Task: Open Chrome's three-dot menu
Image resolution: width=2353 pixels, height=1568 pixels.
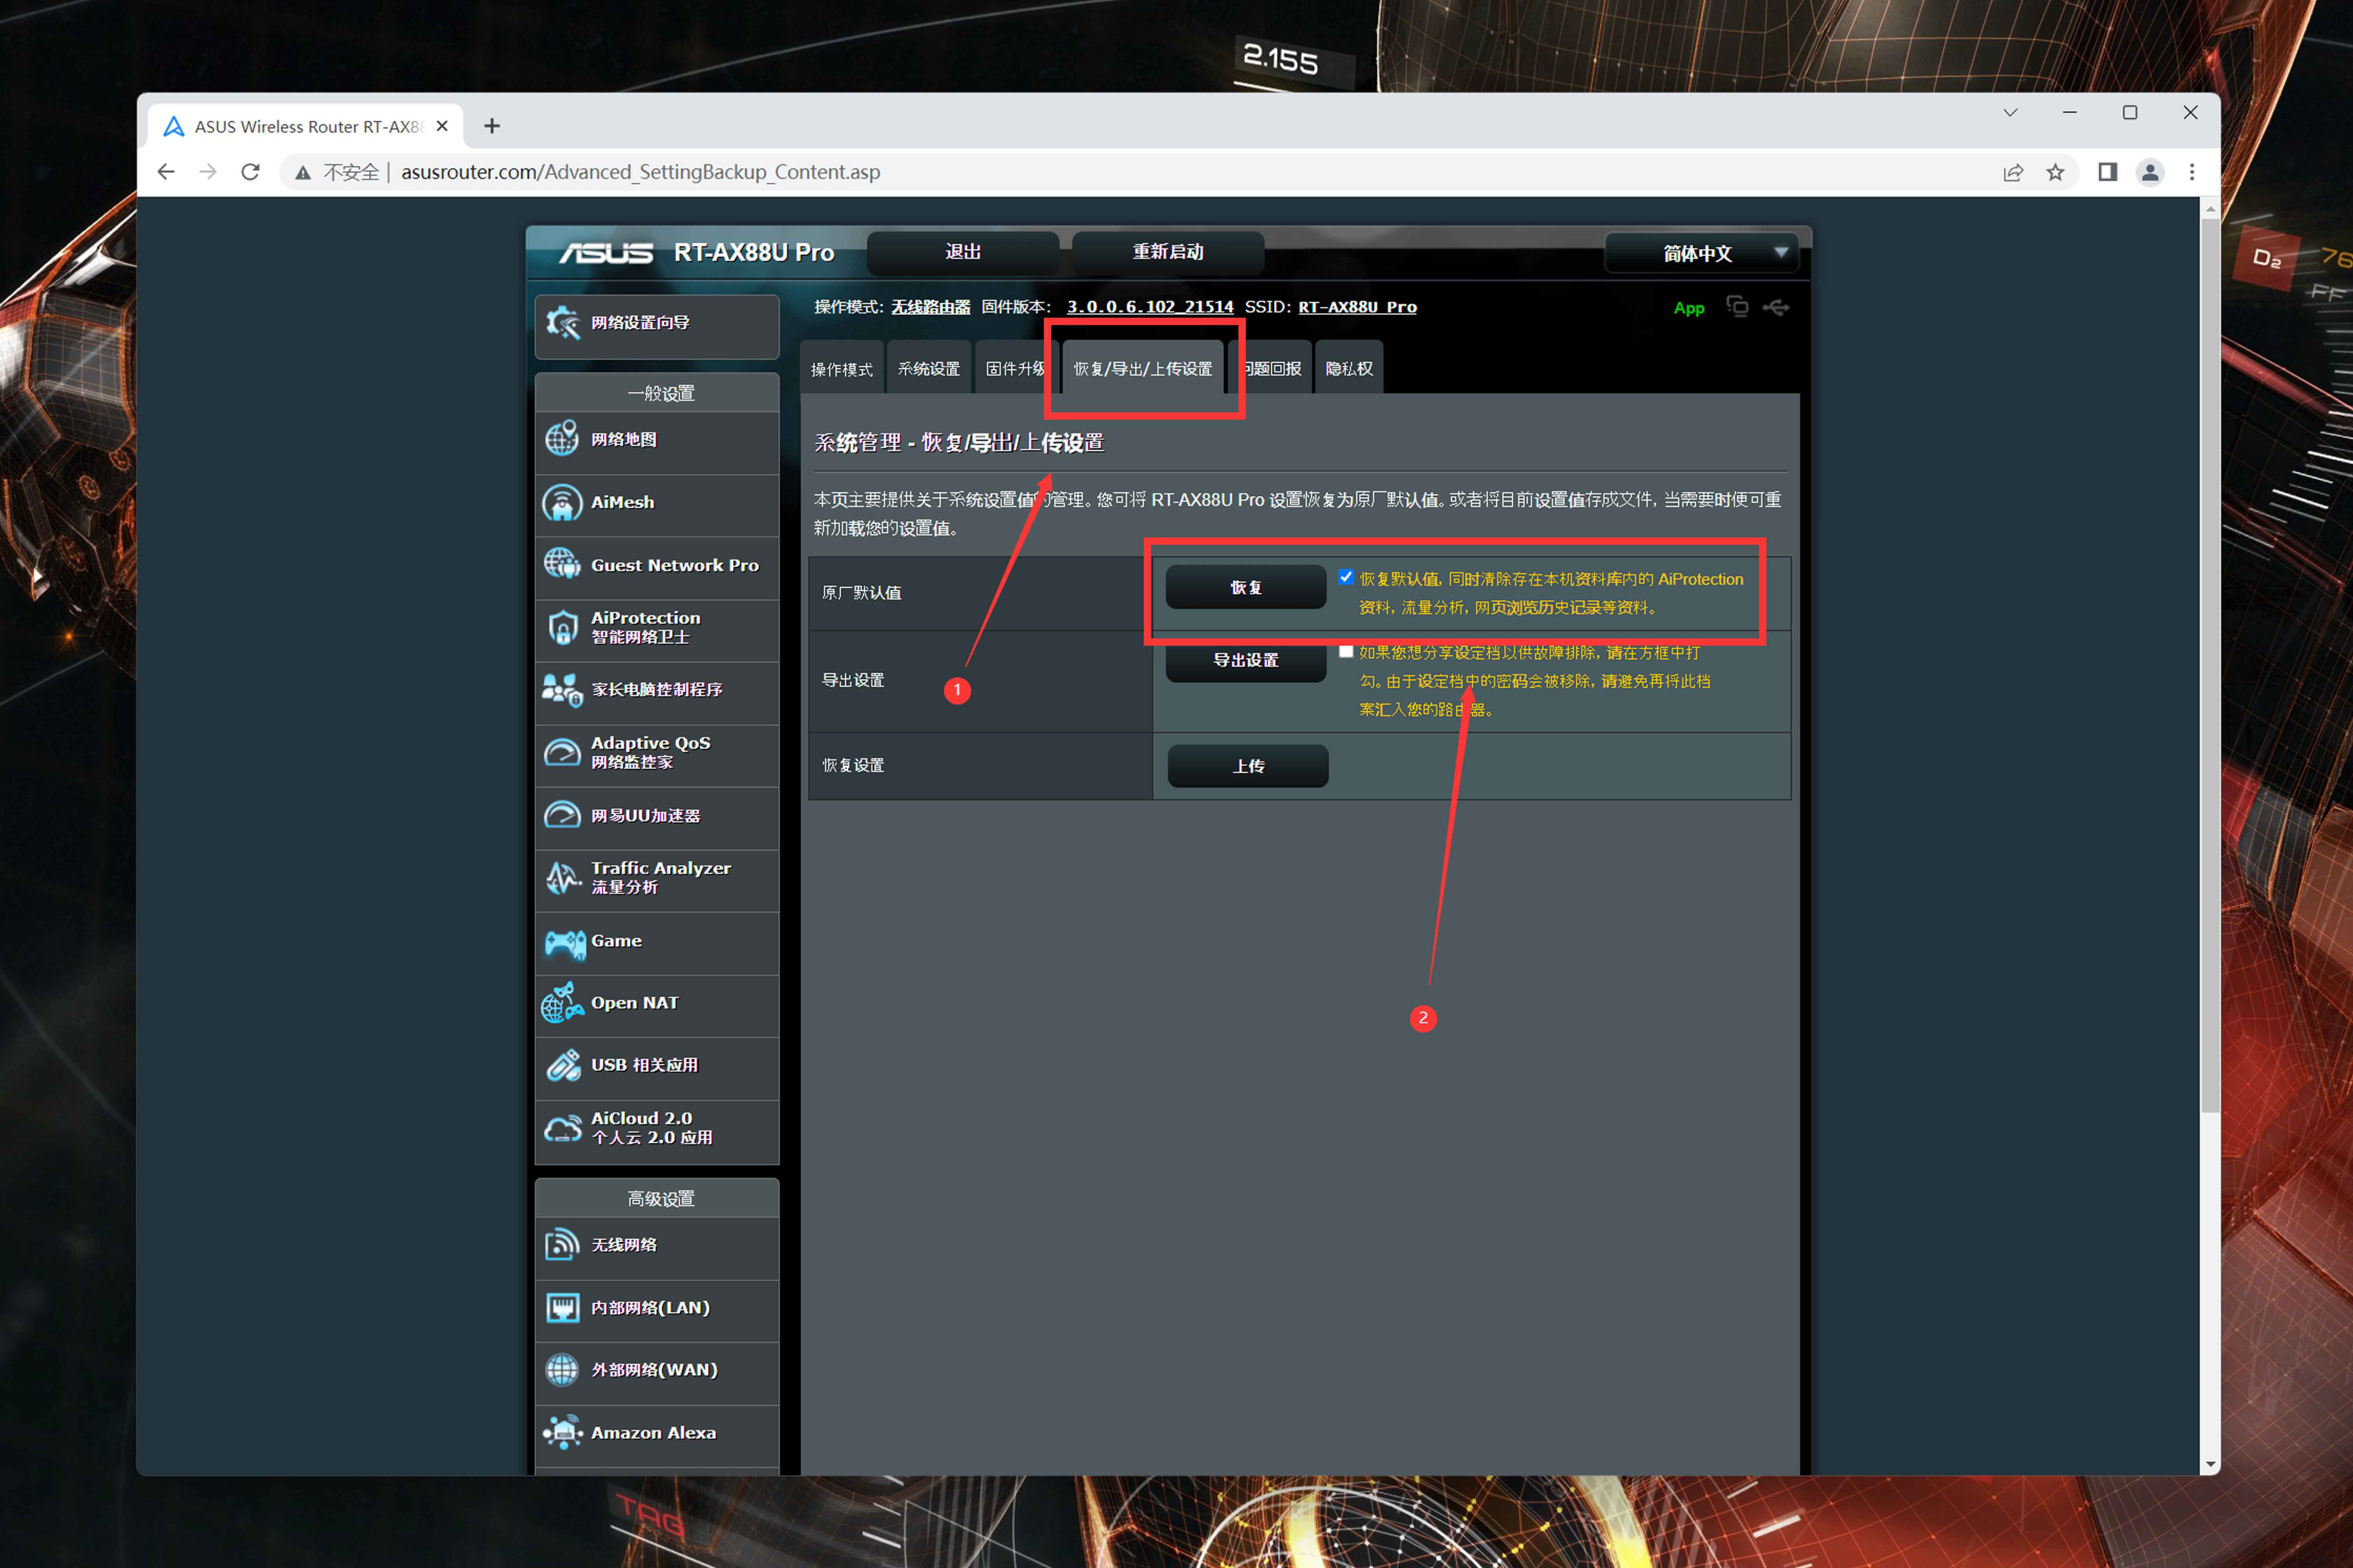Action: pos(2192,172)
